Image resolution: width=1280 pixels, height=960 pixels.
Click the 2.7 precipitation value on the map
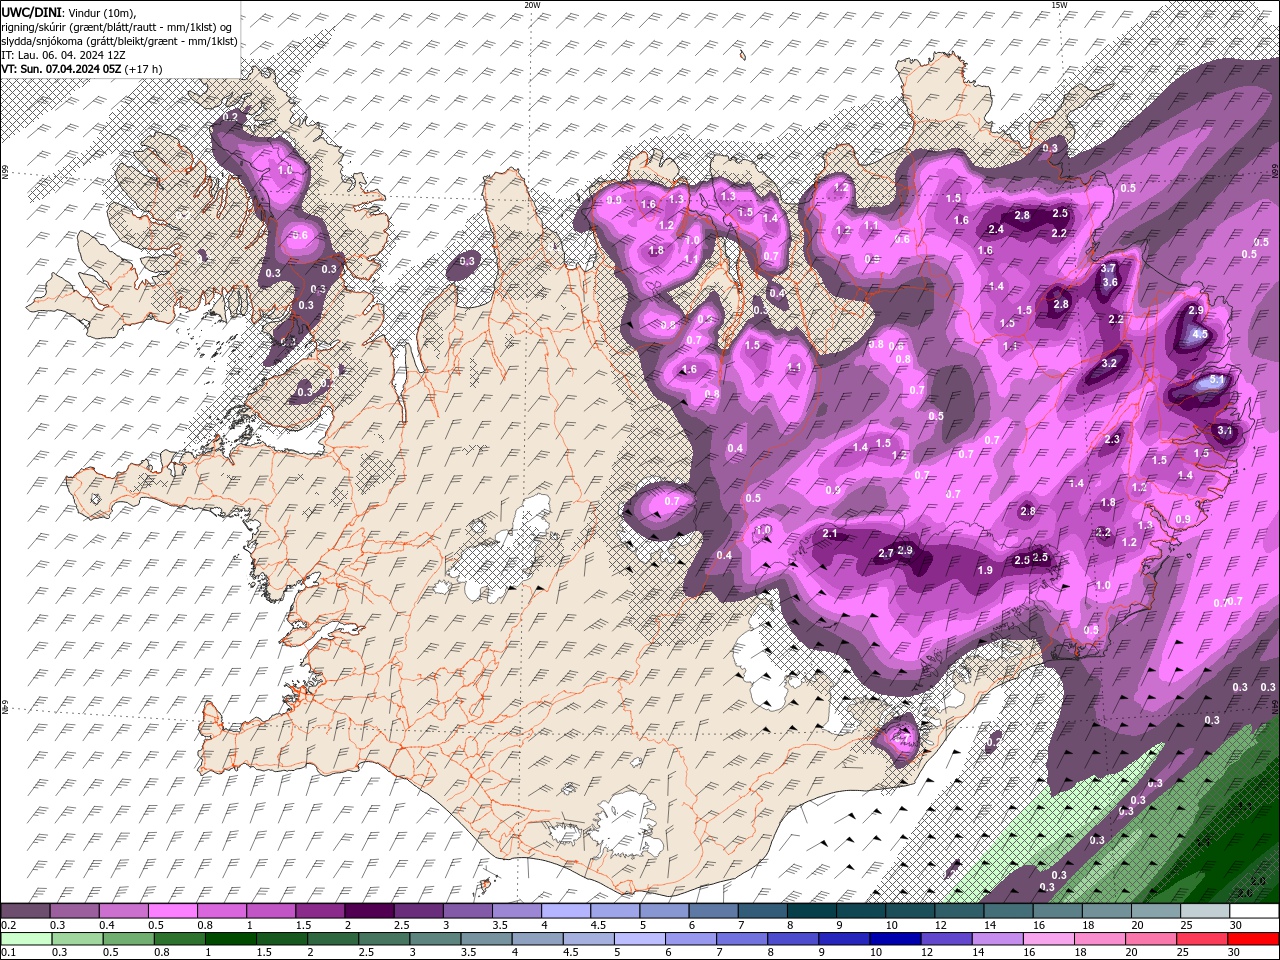pos(886,554)
